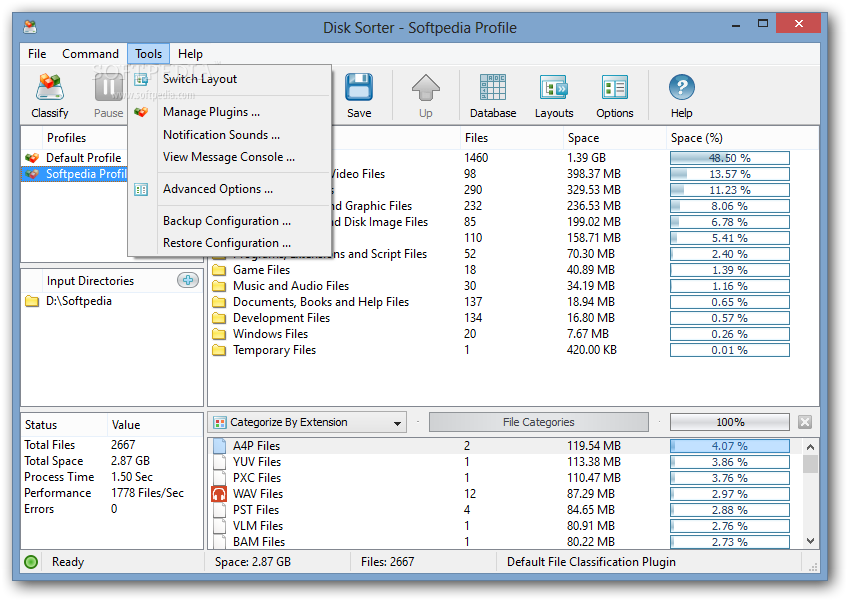This screenshot has height=601, width=848.
Task: Click the Temporary Files folder icon
Action: pyautogui.click(x=219, y=350)
